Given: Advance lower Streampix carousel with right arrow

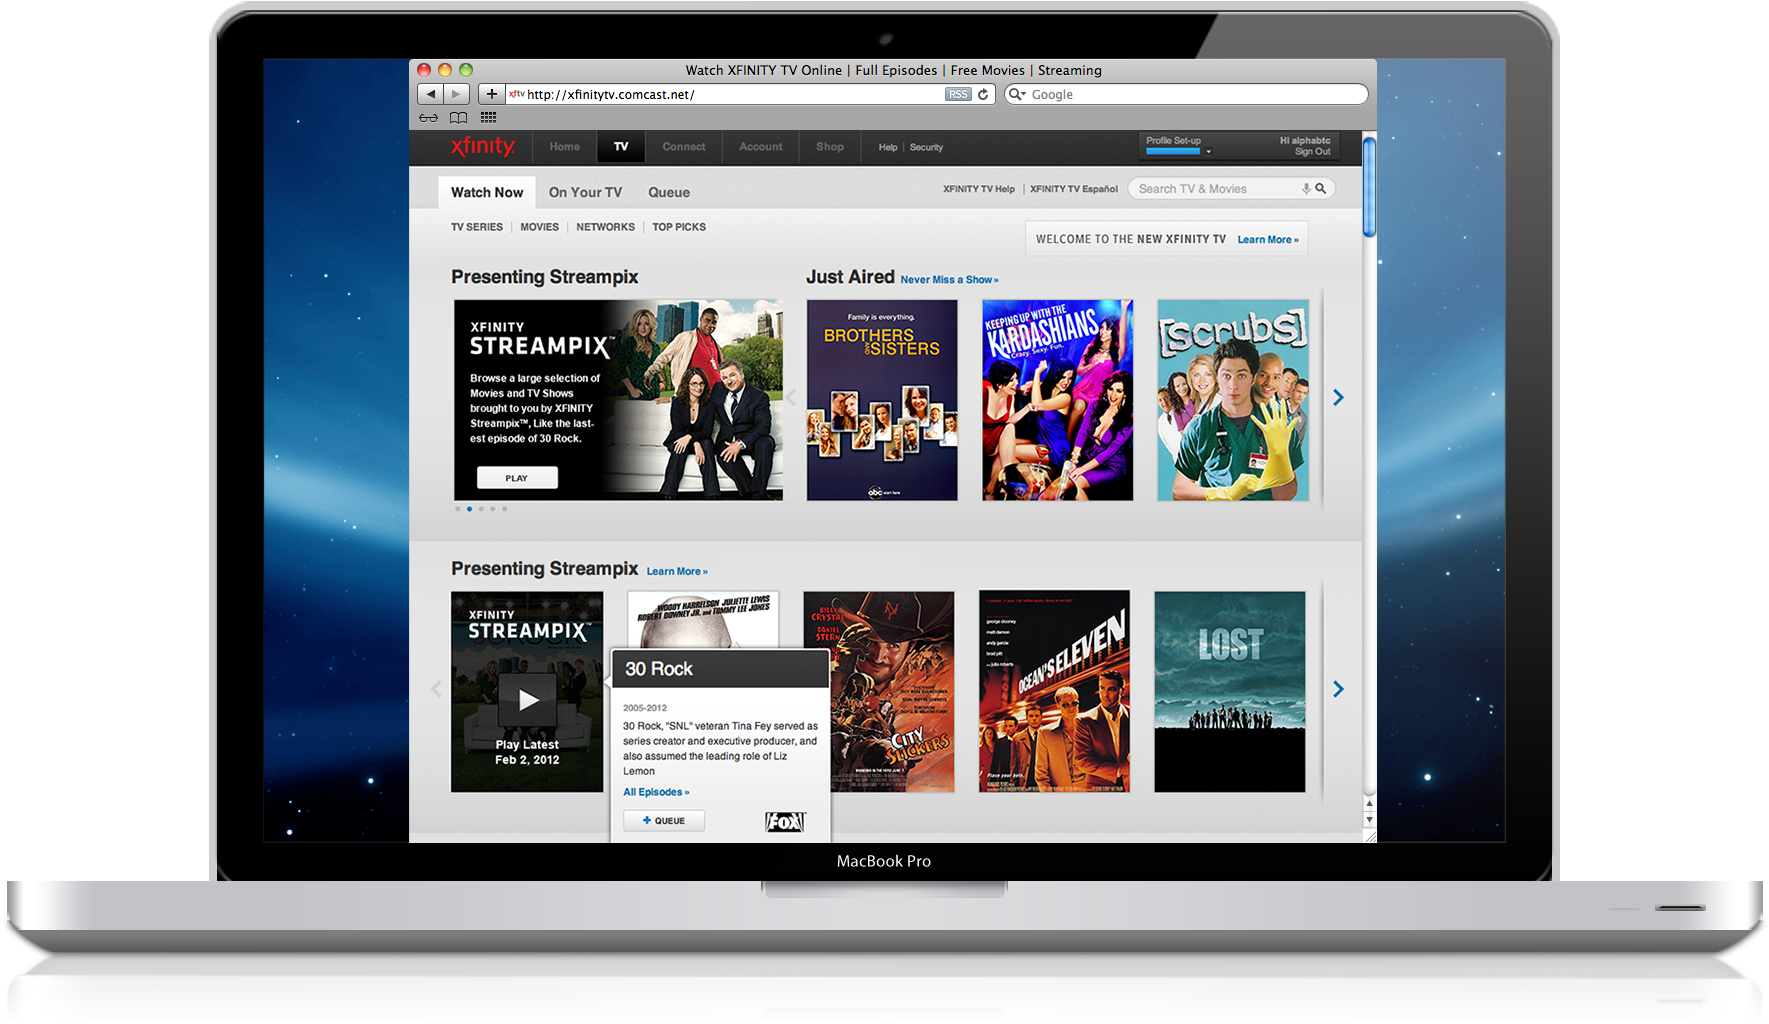Looking at the screenshot, I should (x=1338, y=689).
